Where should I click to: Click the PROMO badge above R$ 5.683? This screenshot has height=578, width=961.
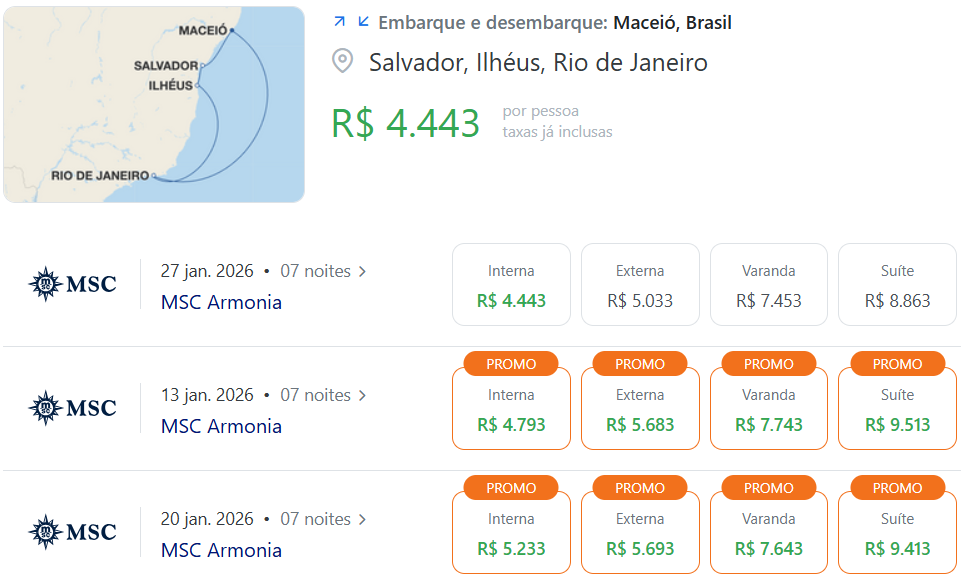pos(640,363)
